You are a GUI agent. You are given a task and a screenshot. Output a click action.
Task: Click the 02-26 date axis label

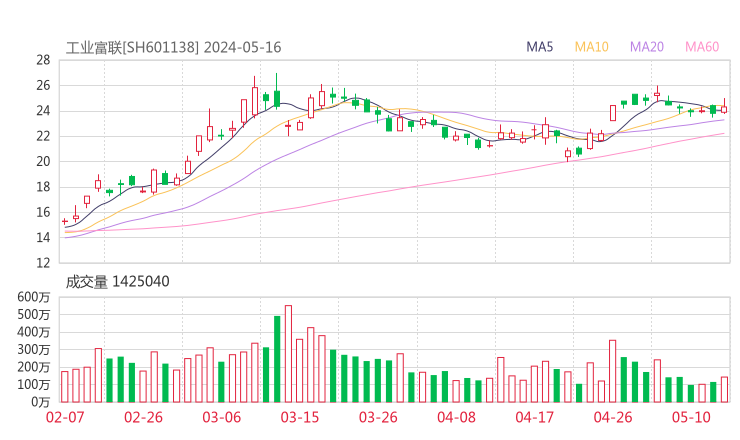[143, 417]
